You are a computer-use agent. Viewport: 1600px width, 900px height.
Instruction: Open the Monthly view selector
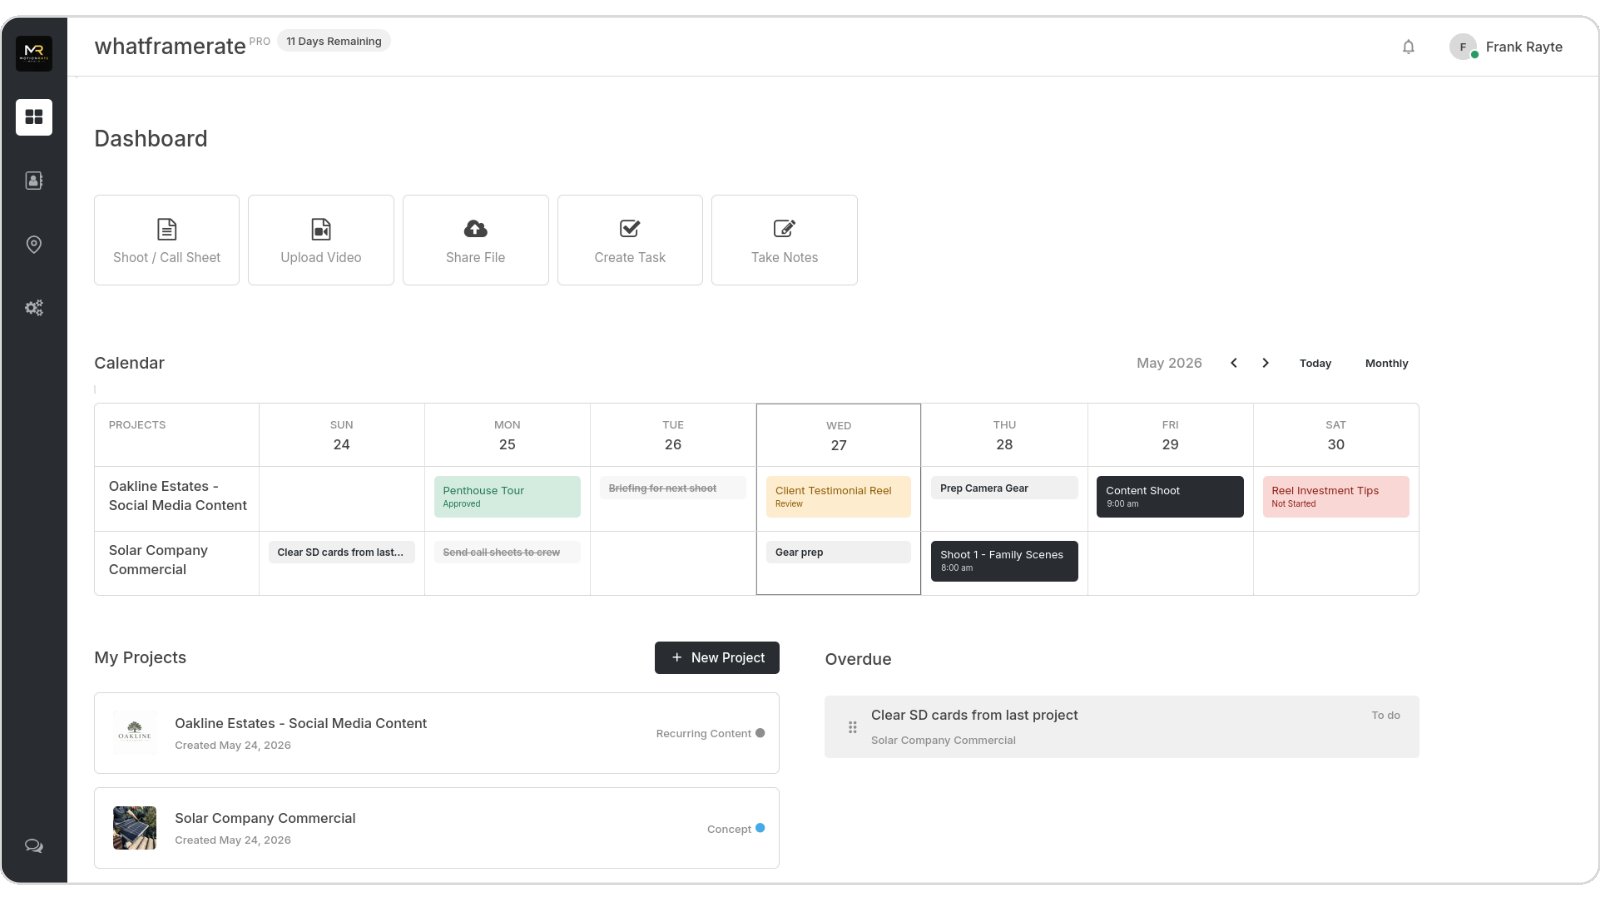click(1386, 364)
